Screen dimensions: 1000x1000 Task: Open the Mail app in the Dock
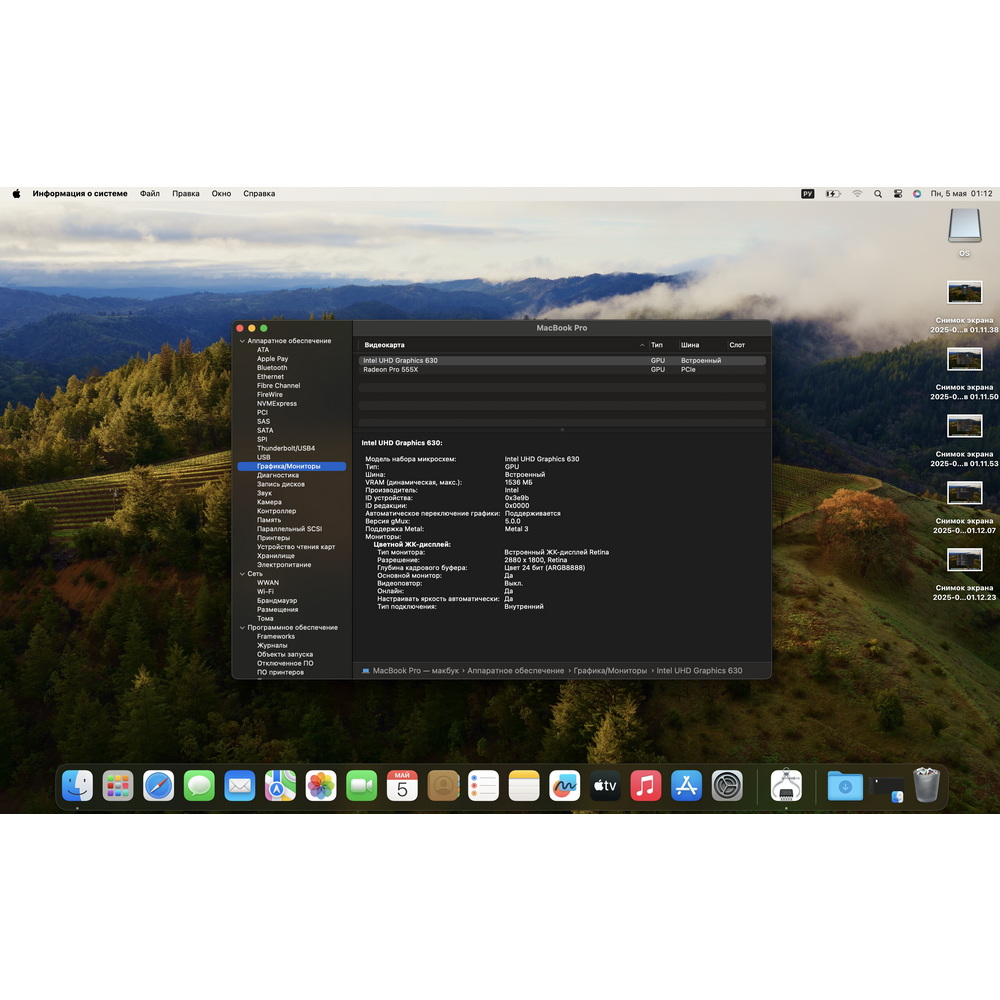coord(240,785)
